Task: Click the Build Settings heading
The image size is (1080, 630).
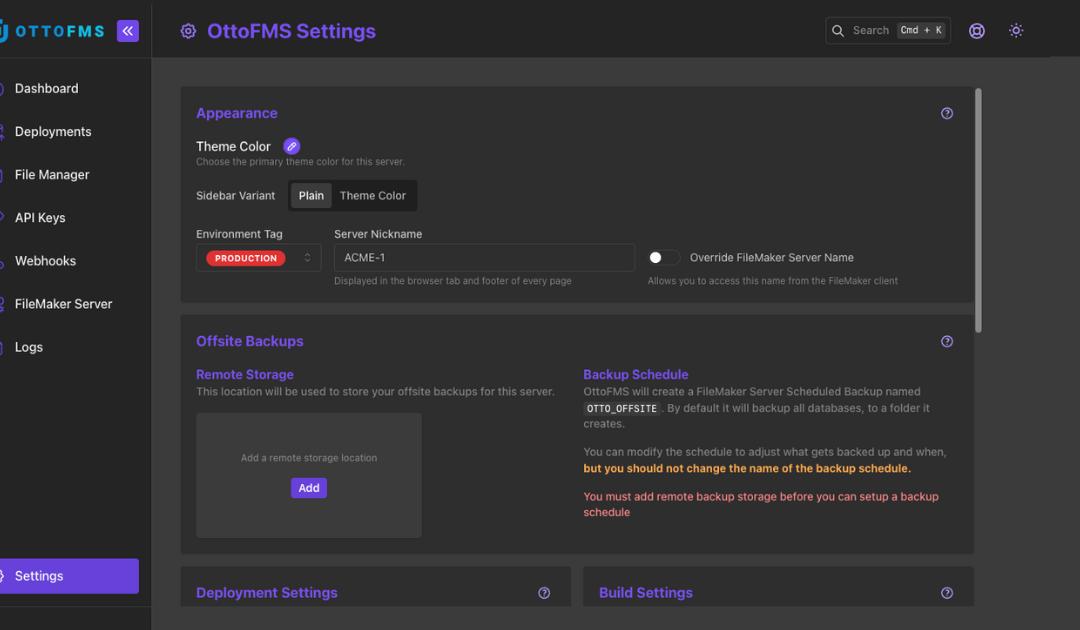Action: (x=645, y=593)
